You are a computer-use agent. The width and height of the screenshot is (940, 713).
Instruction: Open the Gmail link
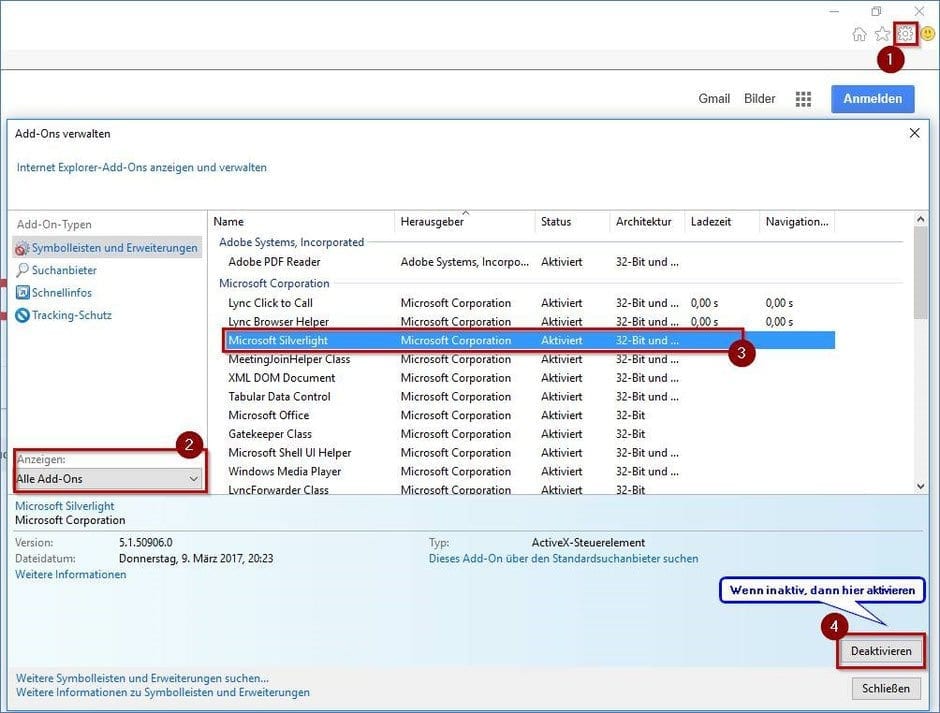pyautogui.click(x=714, y=99)
